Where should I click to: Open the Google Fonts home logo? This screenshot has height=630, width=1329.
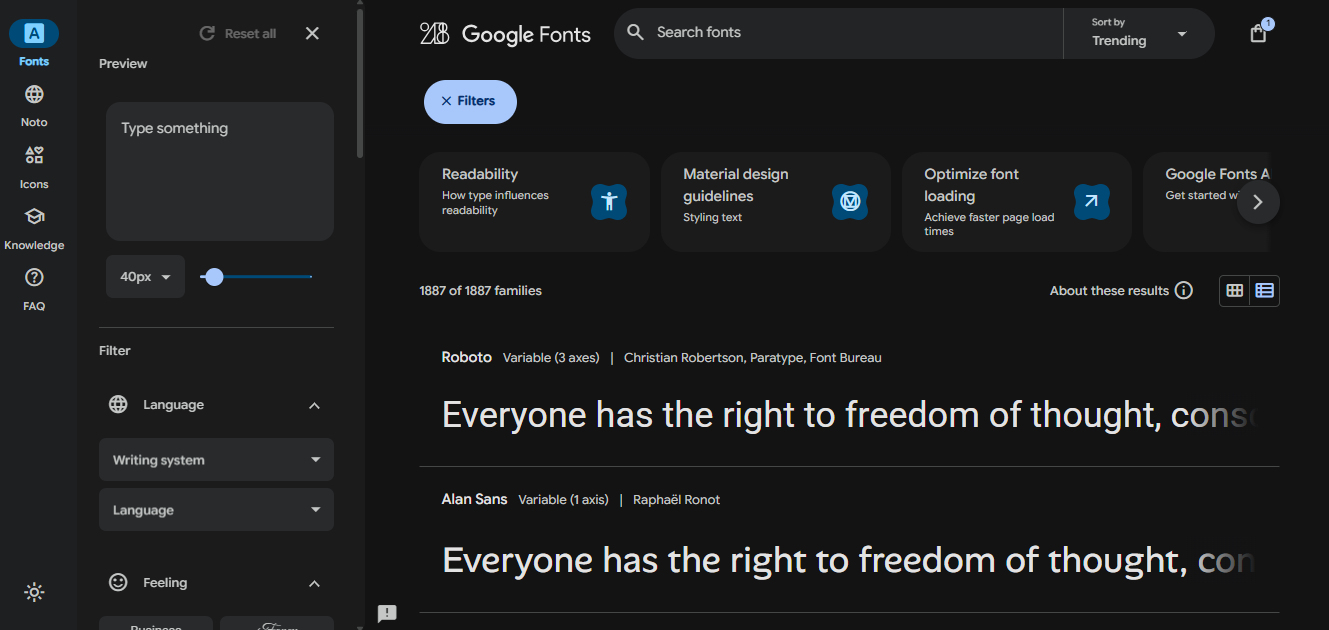505,33
